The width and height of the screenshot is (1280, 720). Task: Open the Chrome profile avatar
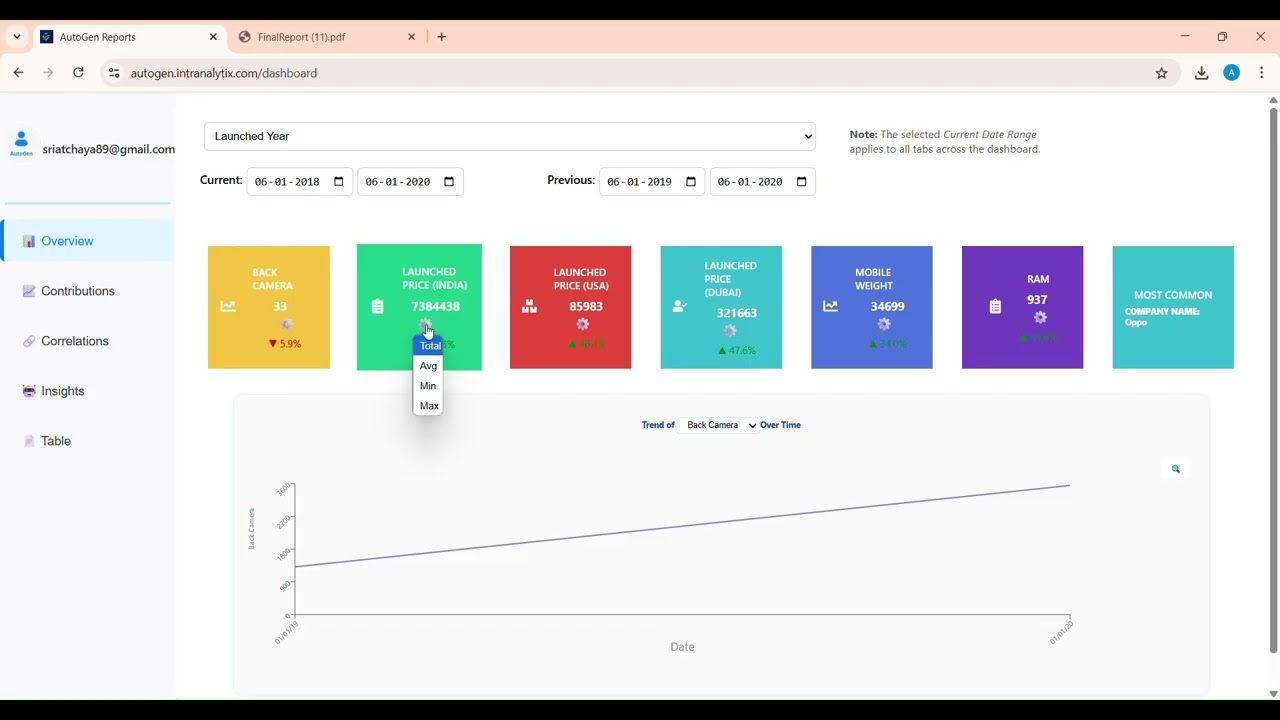click(1232, 73)
